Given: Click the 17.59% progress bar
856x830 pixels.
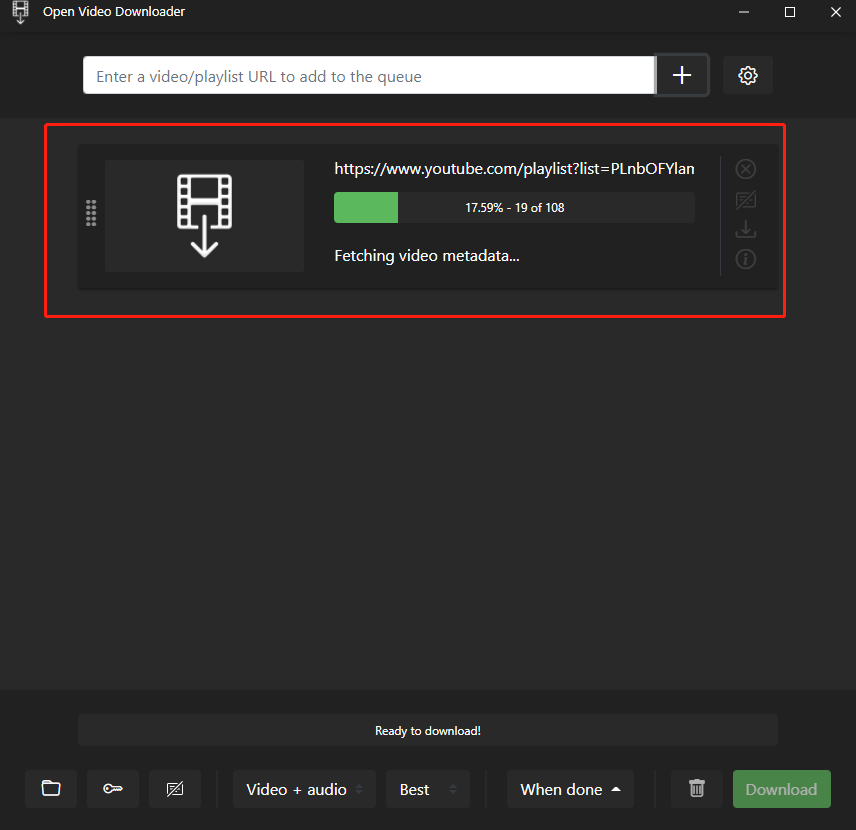Looking at the screenshot, I should tap(514, 208).
